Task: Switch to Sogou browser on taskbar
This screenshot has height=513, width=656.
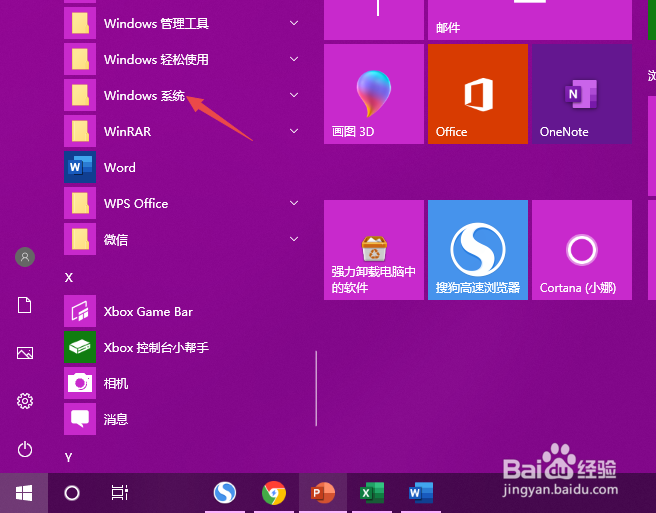Action: click(225, 492)
